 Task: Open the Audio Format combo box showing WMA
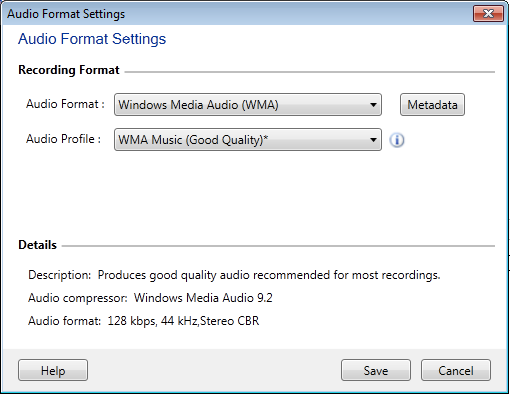[248, 105]
